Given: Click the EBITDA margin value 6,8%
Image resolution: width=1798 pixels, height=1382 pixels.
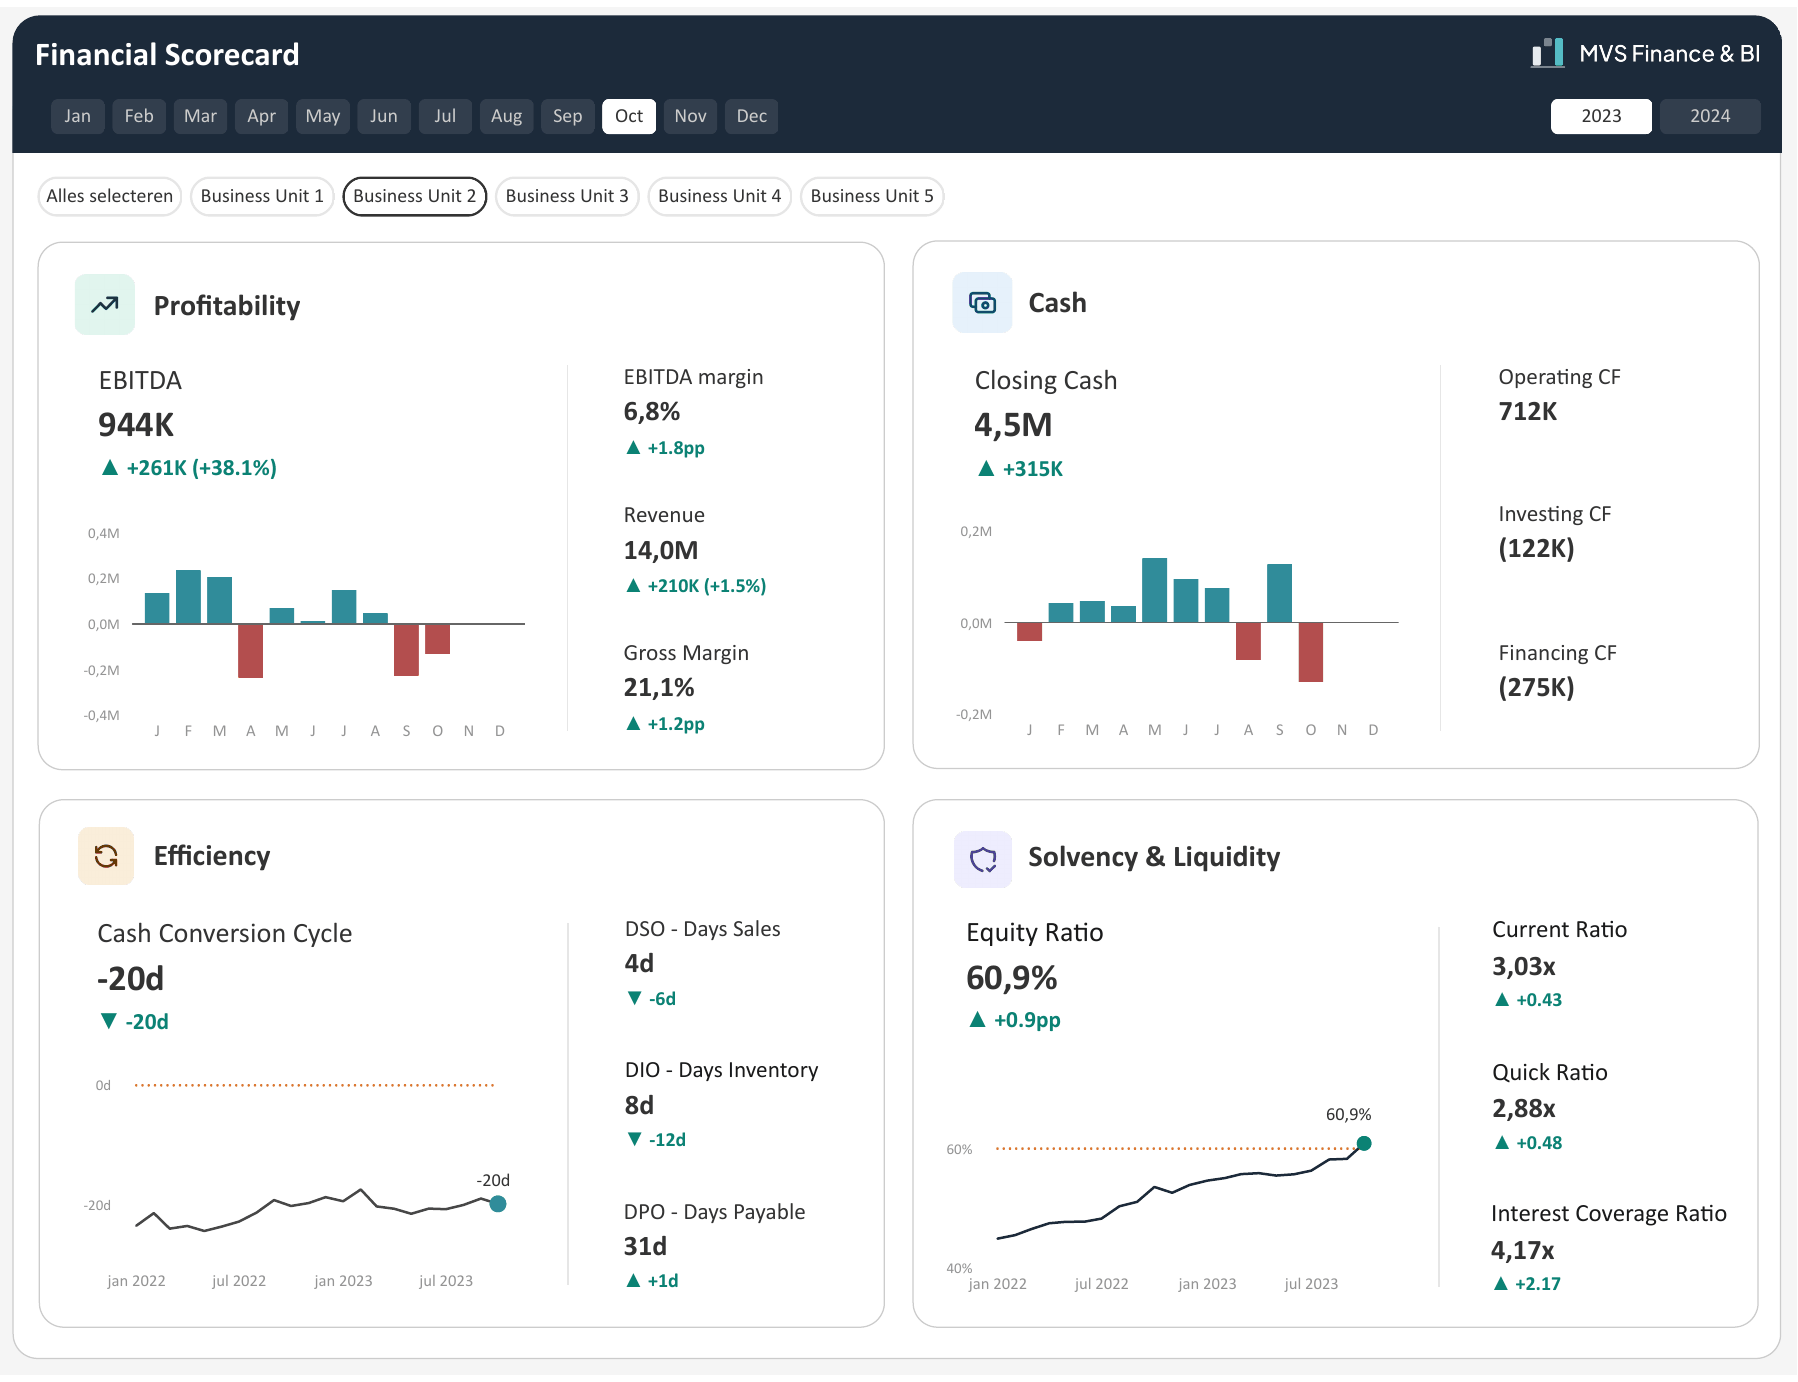Looking at the screenshot, I should 652,412.
